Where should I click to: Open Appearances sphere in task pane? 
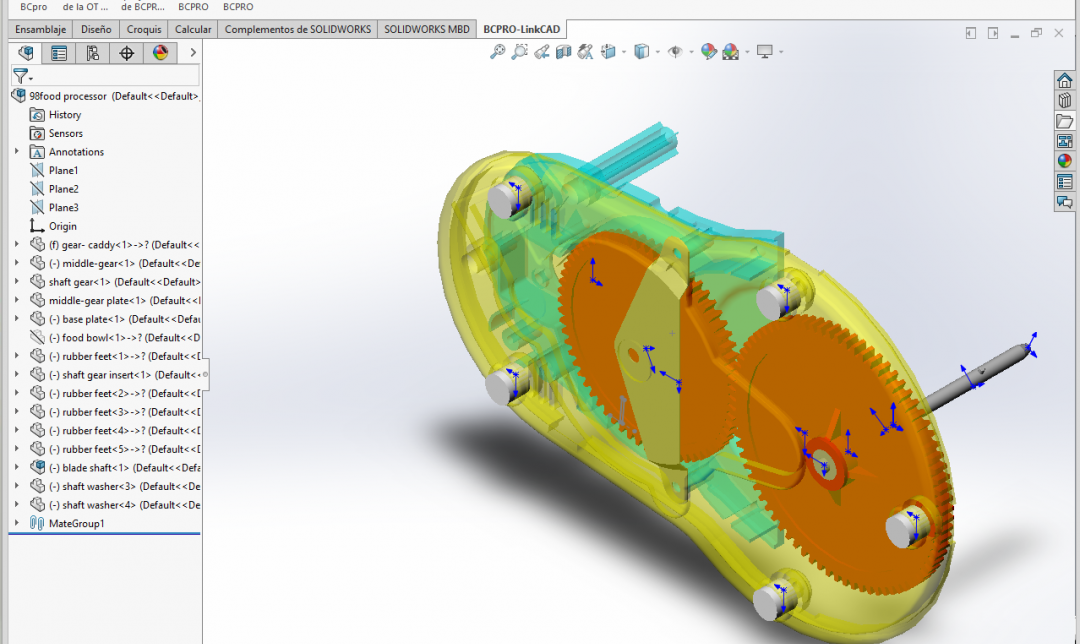1064,161
